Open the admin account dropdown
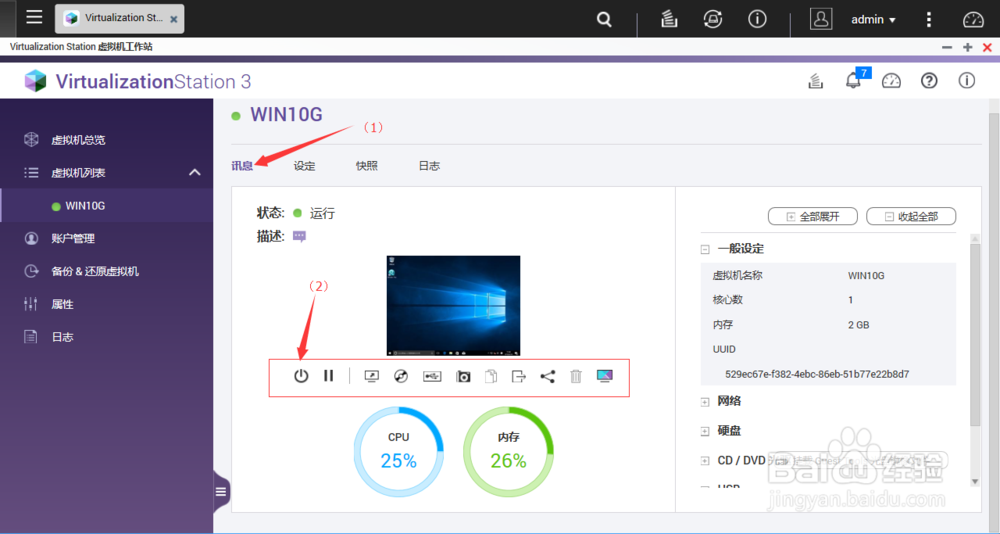 tap(873, 20)
